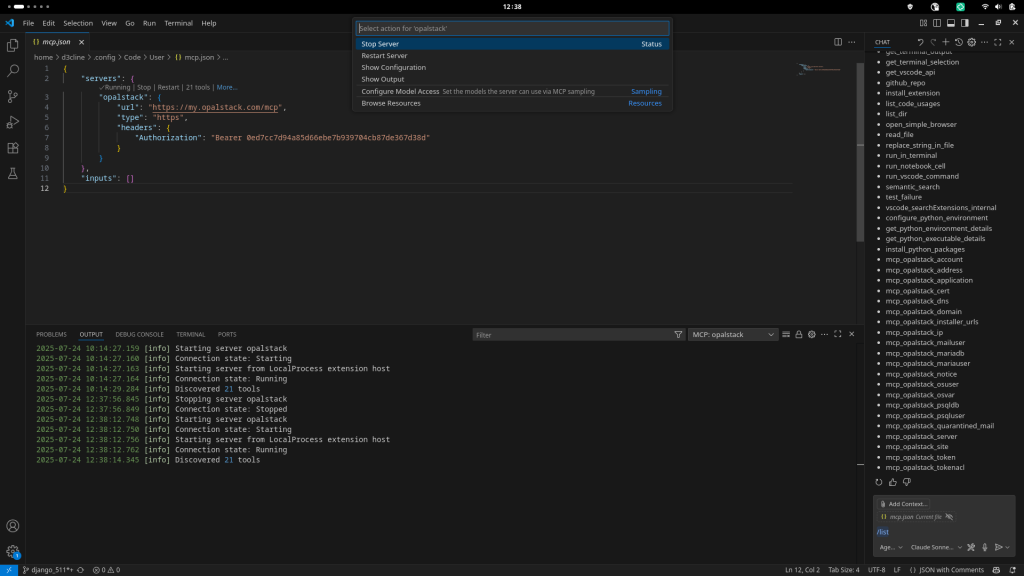Open the Selection menu
The image size is (1024, 576).
pyautogui.click(x=78, y=23)
